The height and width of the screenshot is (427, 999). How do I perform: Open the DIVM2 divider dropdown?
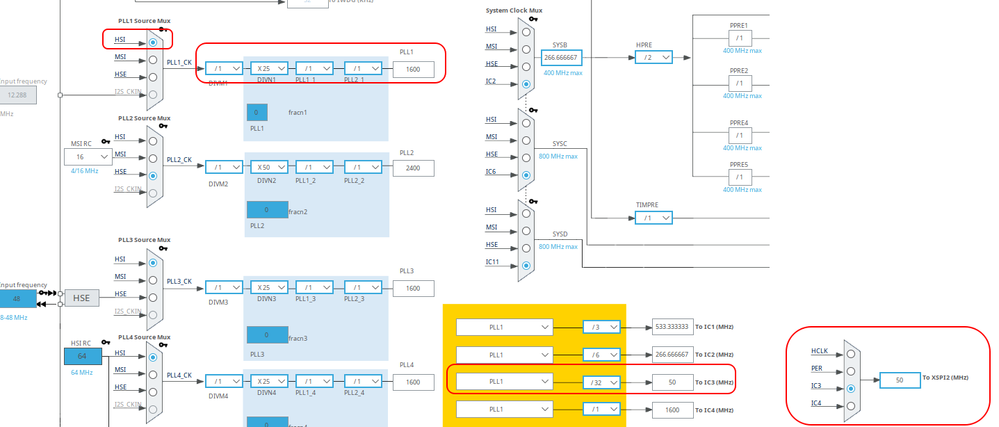coord(224,166)
